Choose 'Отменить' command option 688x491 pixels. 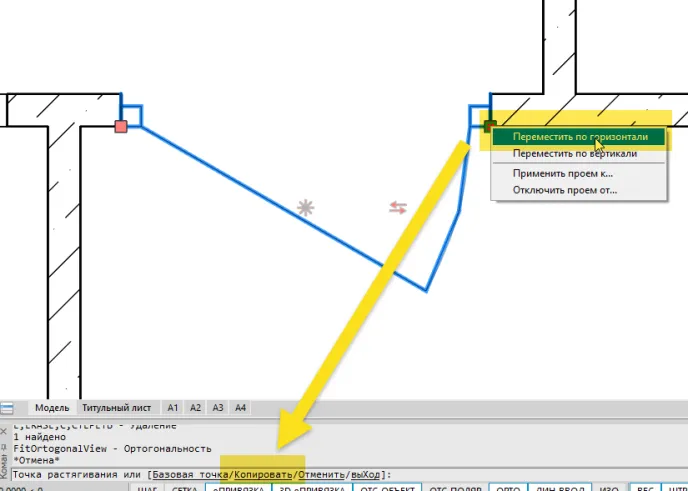[322, 475]
